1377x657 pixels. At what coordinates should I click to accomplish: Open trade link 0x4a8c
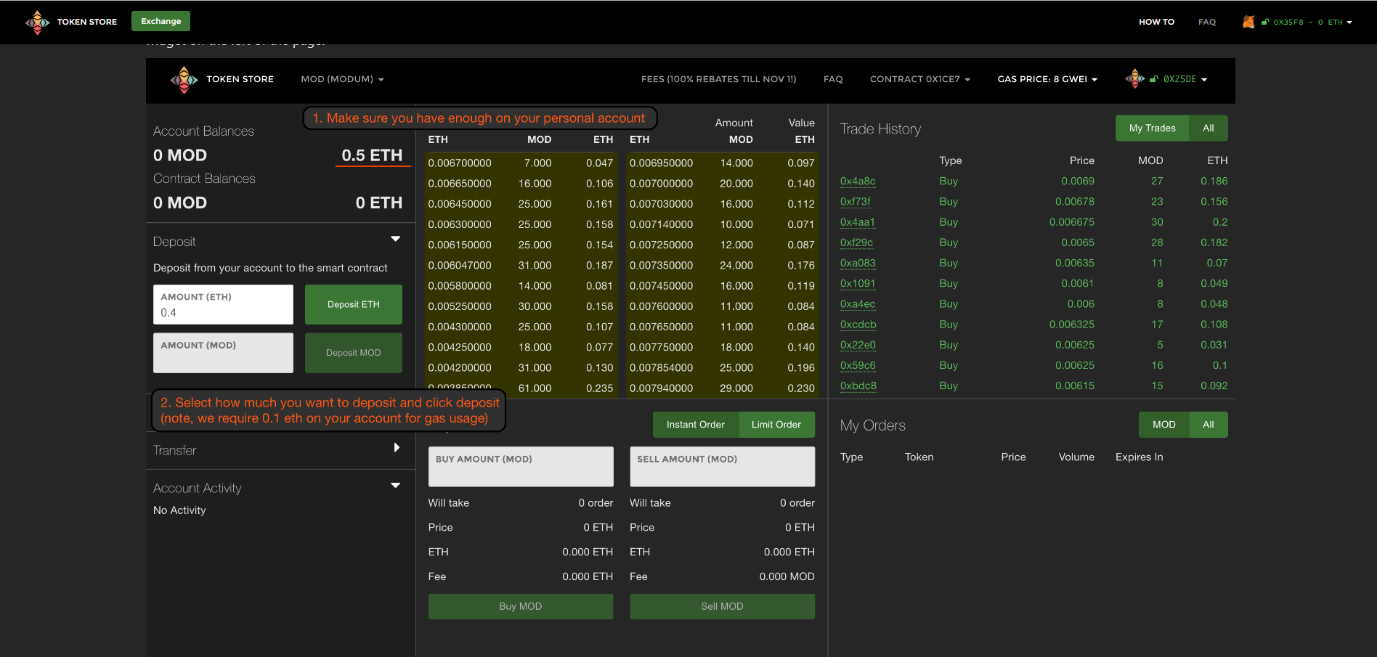[858, 181]
